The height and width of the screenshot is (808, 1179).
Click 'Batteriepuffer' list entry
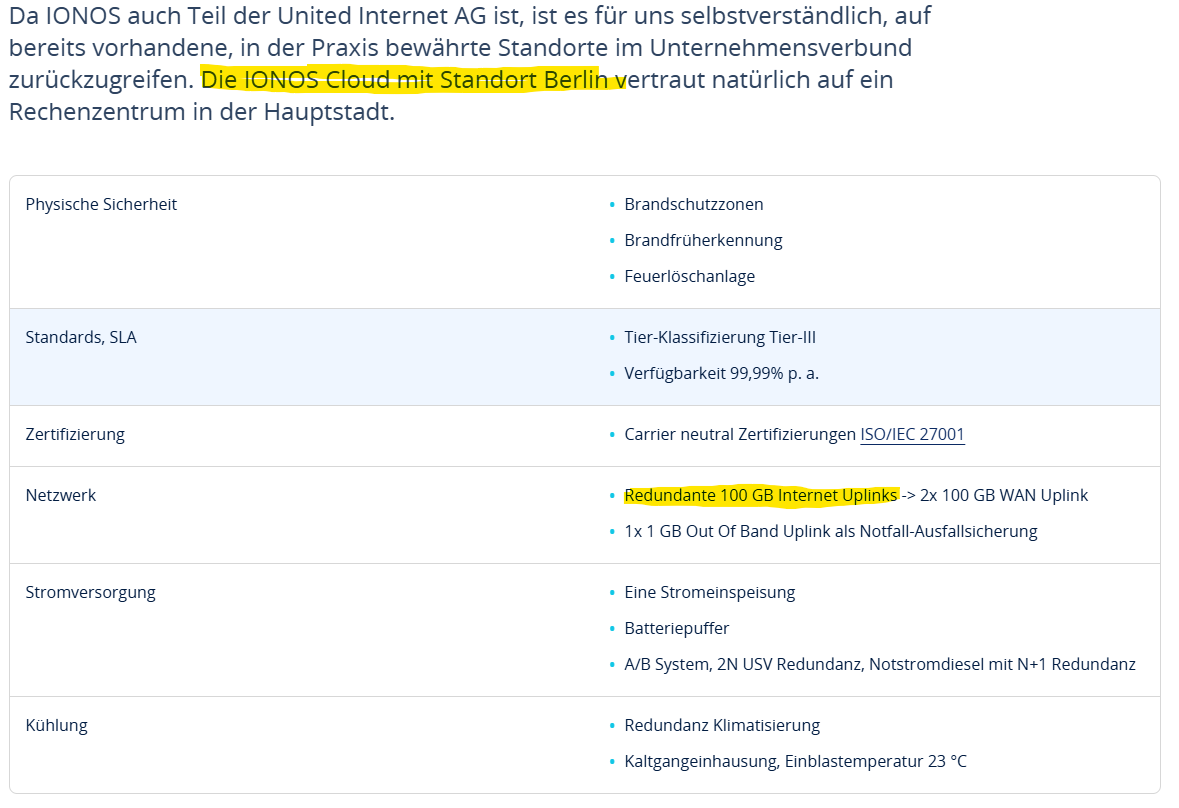coord(677,628)
